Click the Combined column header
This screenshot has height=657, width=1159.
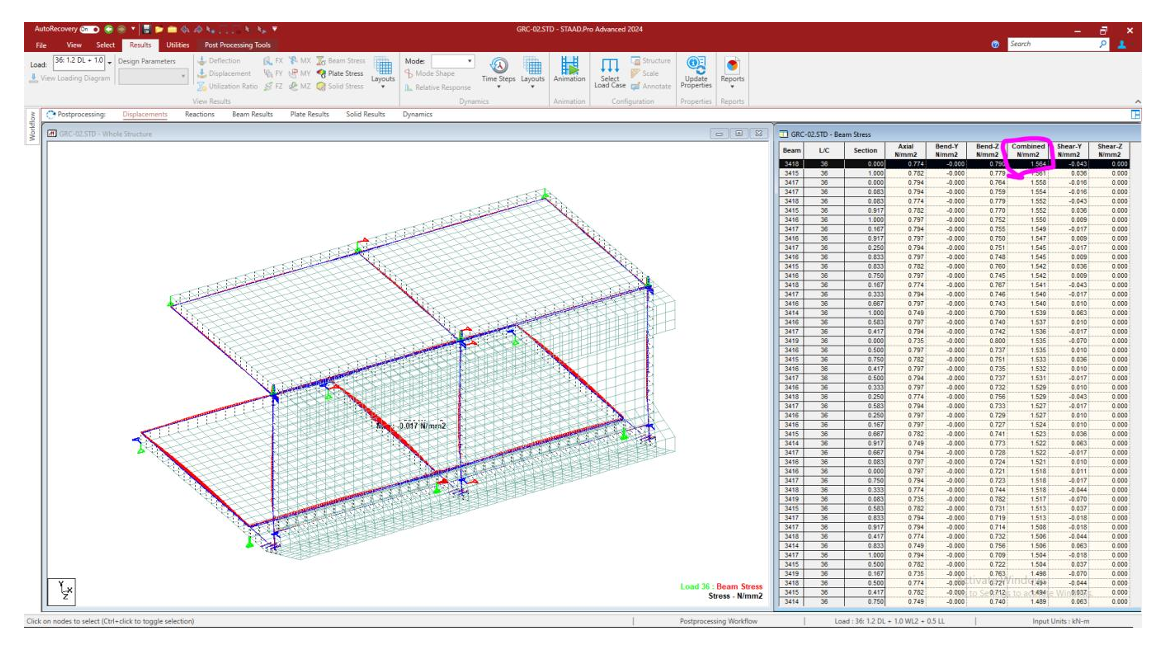point(1028,150)
